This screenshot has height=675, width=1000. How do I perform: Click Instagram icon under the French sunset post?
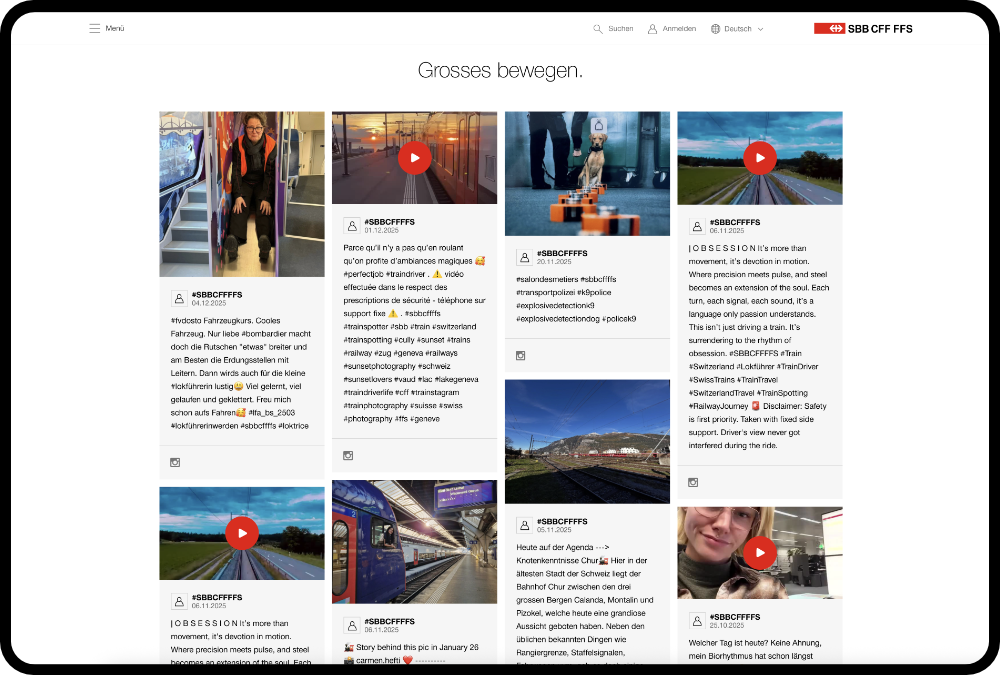(348, 456)
